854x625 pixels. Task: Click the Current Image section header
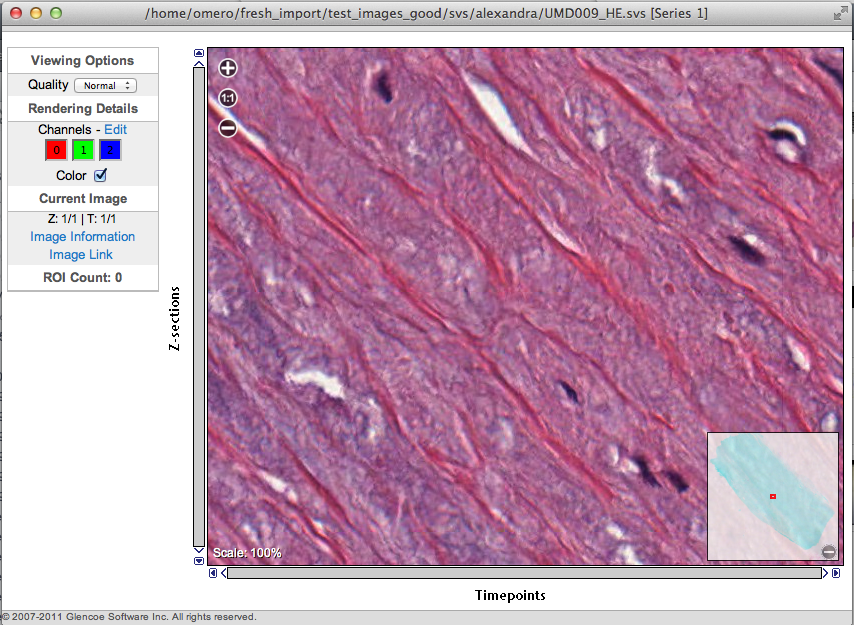point(83,199)
